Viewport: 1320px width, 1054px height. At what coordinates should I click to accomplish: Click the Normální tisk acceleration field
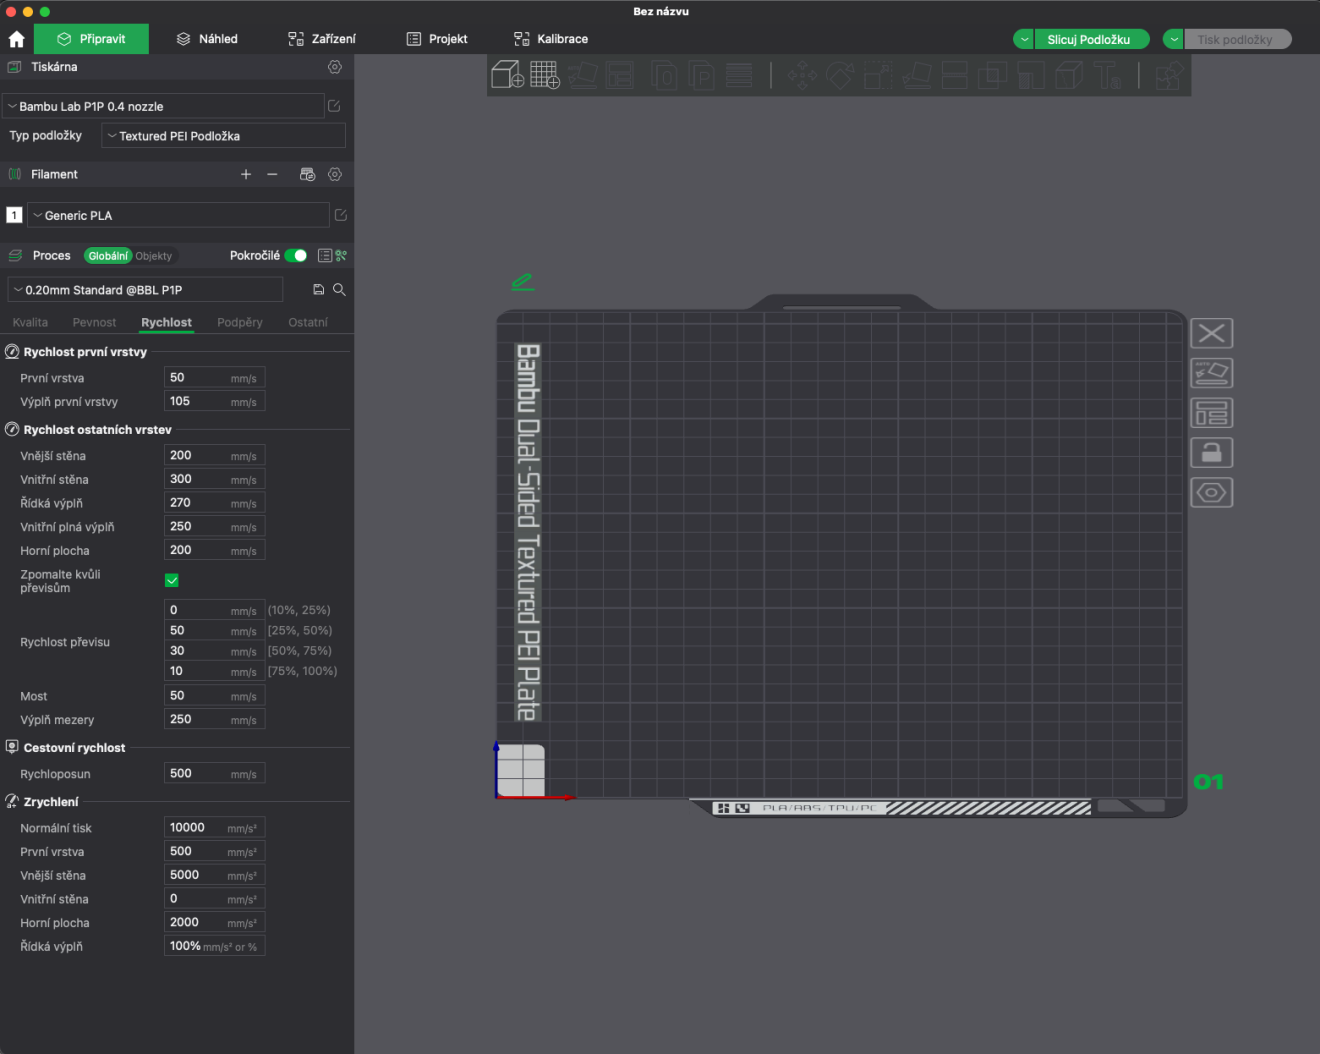pyautogui.click(x=214, y=828)
